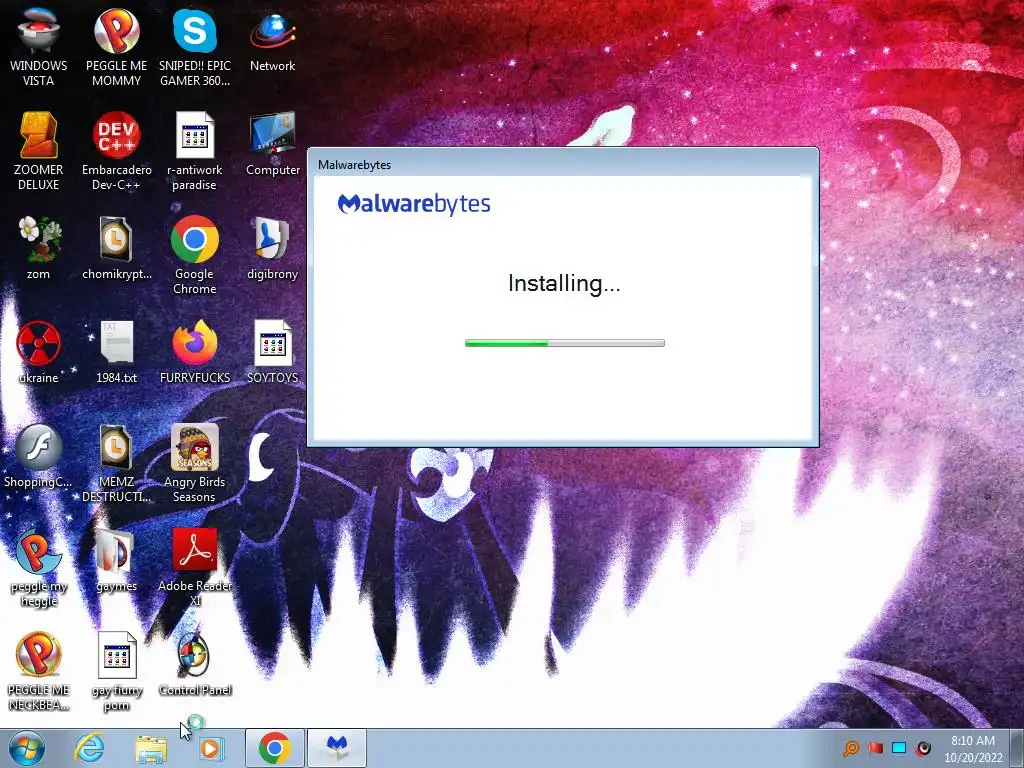Open Windows Explorer folder in taskbar
1024x768 pixels.
(150, 748)
